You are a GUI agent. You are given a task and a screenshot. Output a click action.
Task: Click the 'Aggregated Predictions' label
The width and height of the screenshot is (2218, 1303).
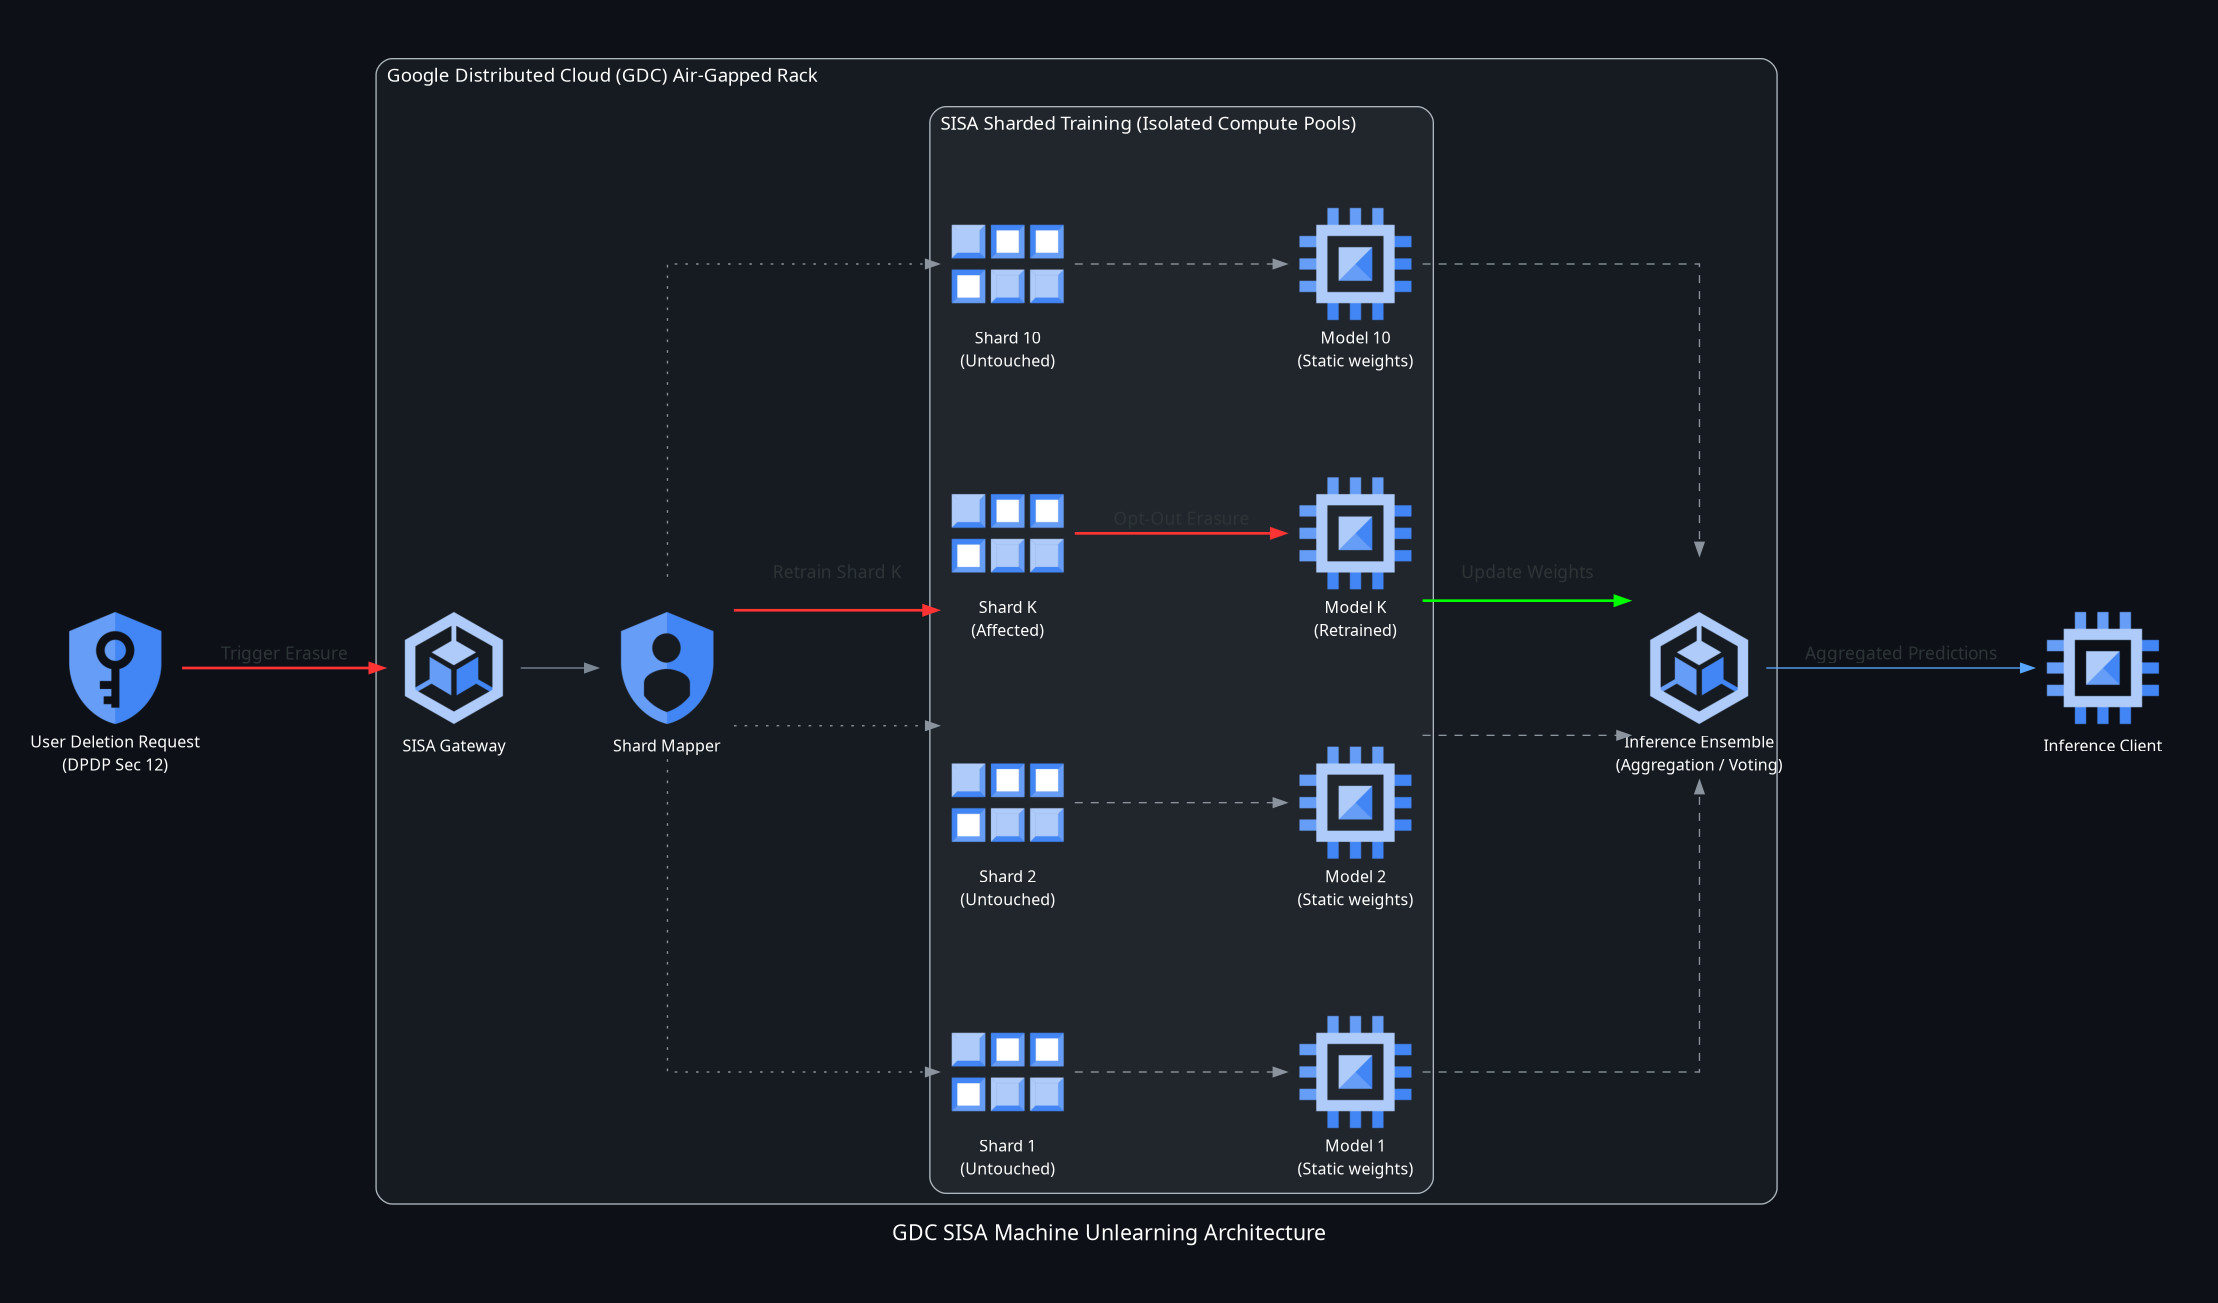pos(1900,653)
